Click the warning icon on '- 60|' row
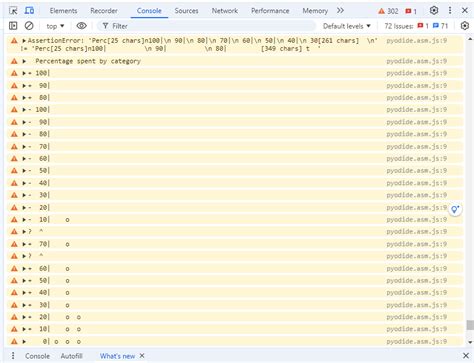This screenshot has width=474, height=363. pos(14,159)
